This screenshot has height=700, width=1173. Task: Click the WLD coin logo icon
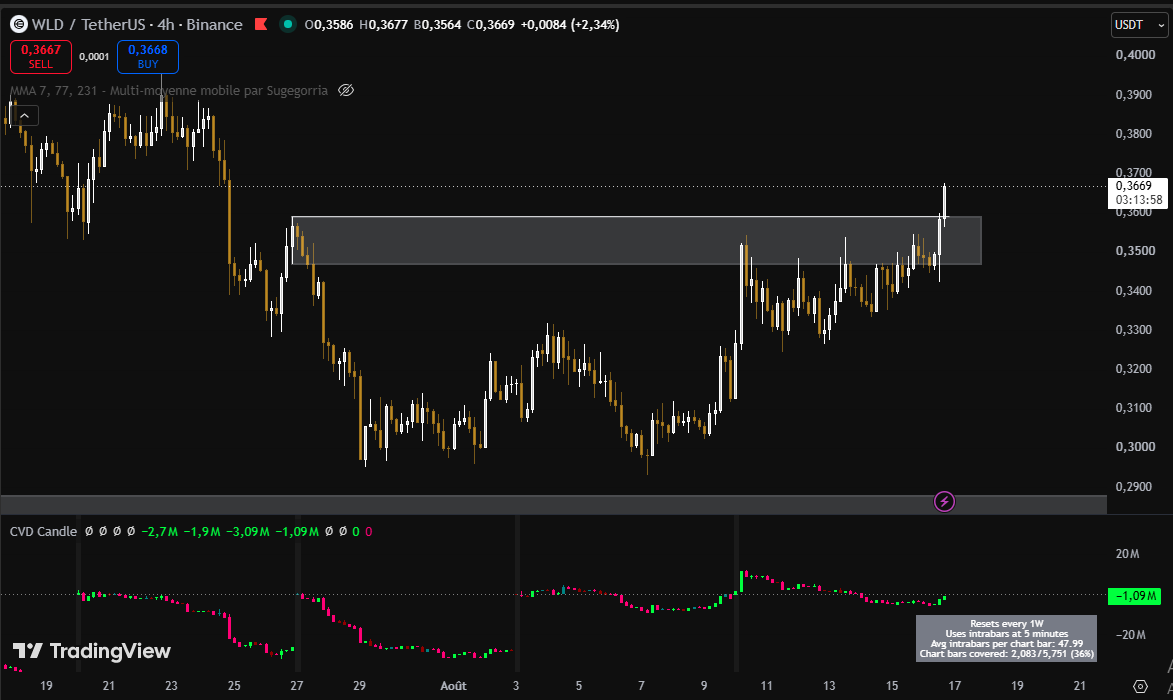[x=19, y=25]
